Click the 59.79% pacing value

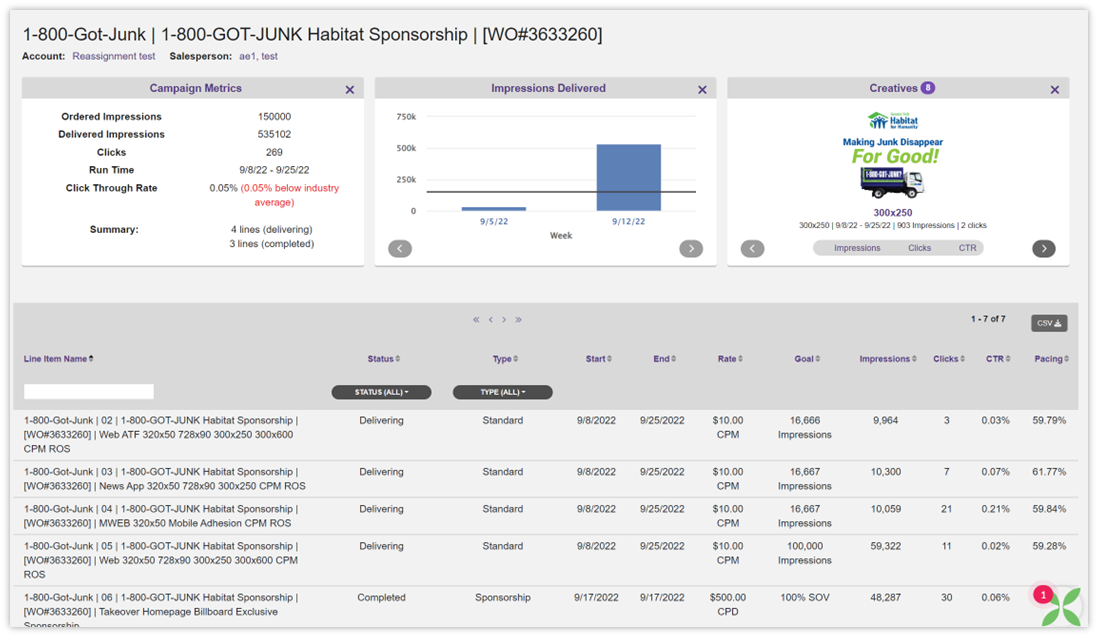(x=1049, y=421)
